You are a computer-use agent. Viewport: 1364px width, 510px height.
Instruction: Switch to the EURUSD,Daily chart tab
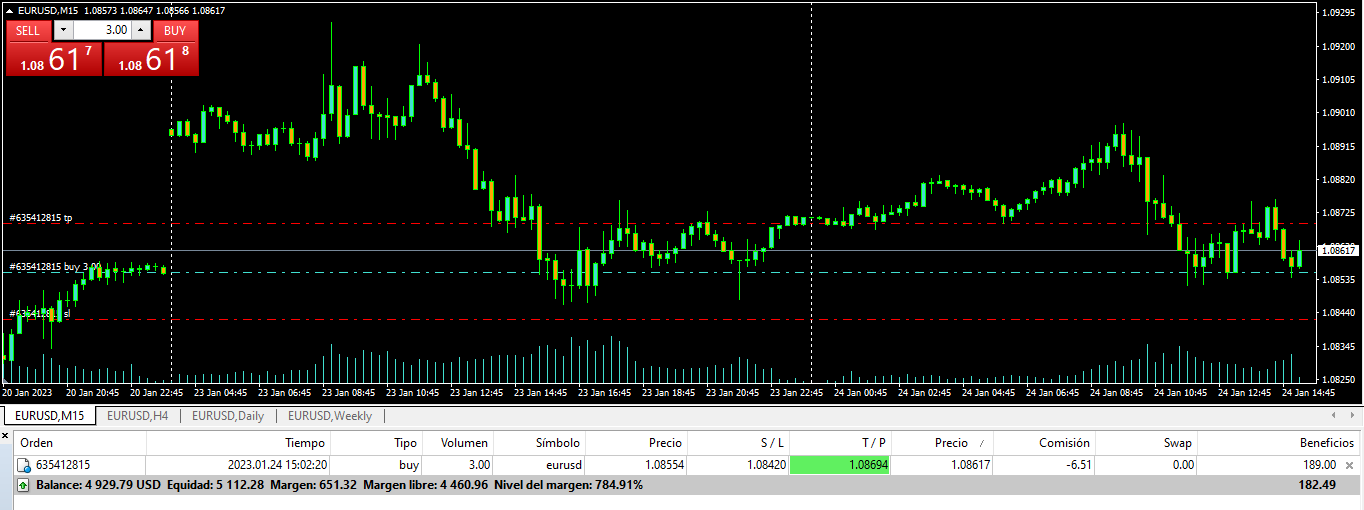click(228, 416)
